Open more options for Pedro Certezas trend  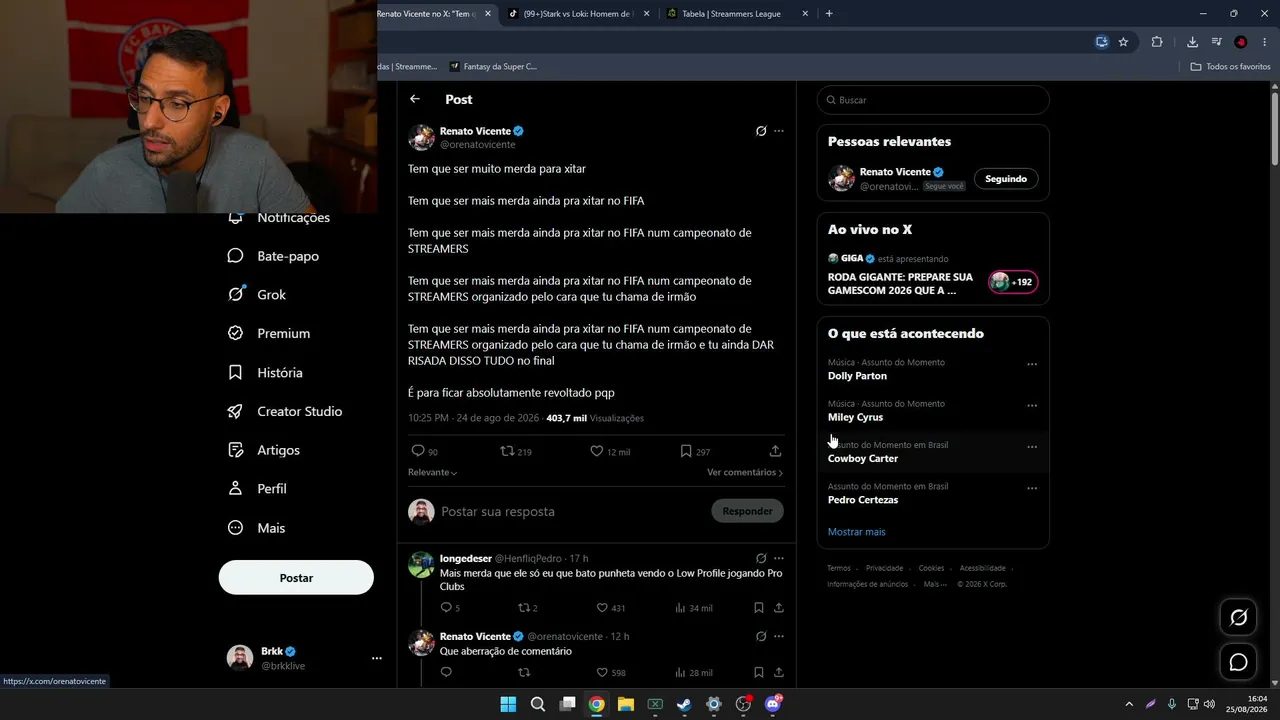coord(1032,488)
